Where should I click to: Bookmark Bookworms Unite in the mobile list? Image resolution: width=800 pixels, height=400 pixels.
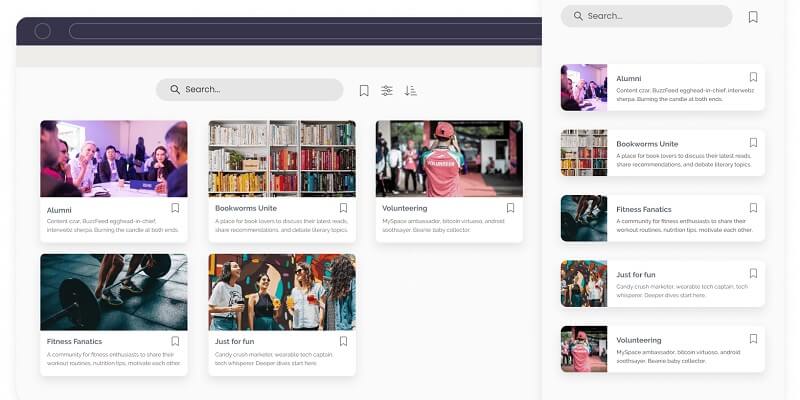coord(754,142)
